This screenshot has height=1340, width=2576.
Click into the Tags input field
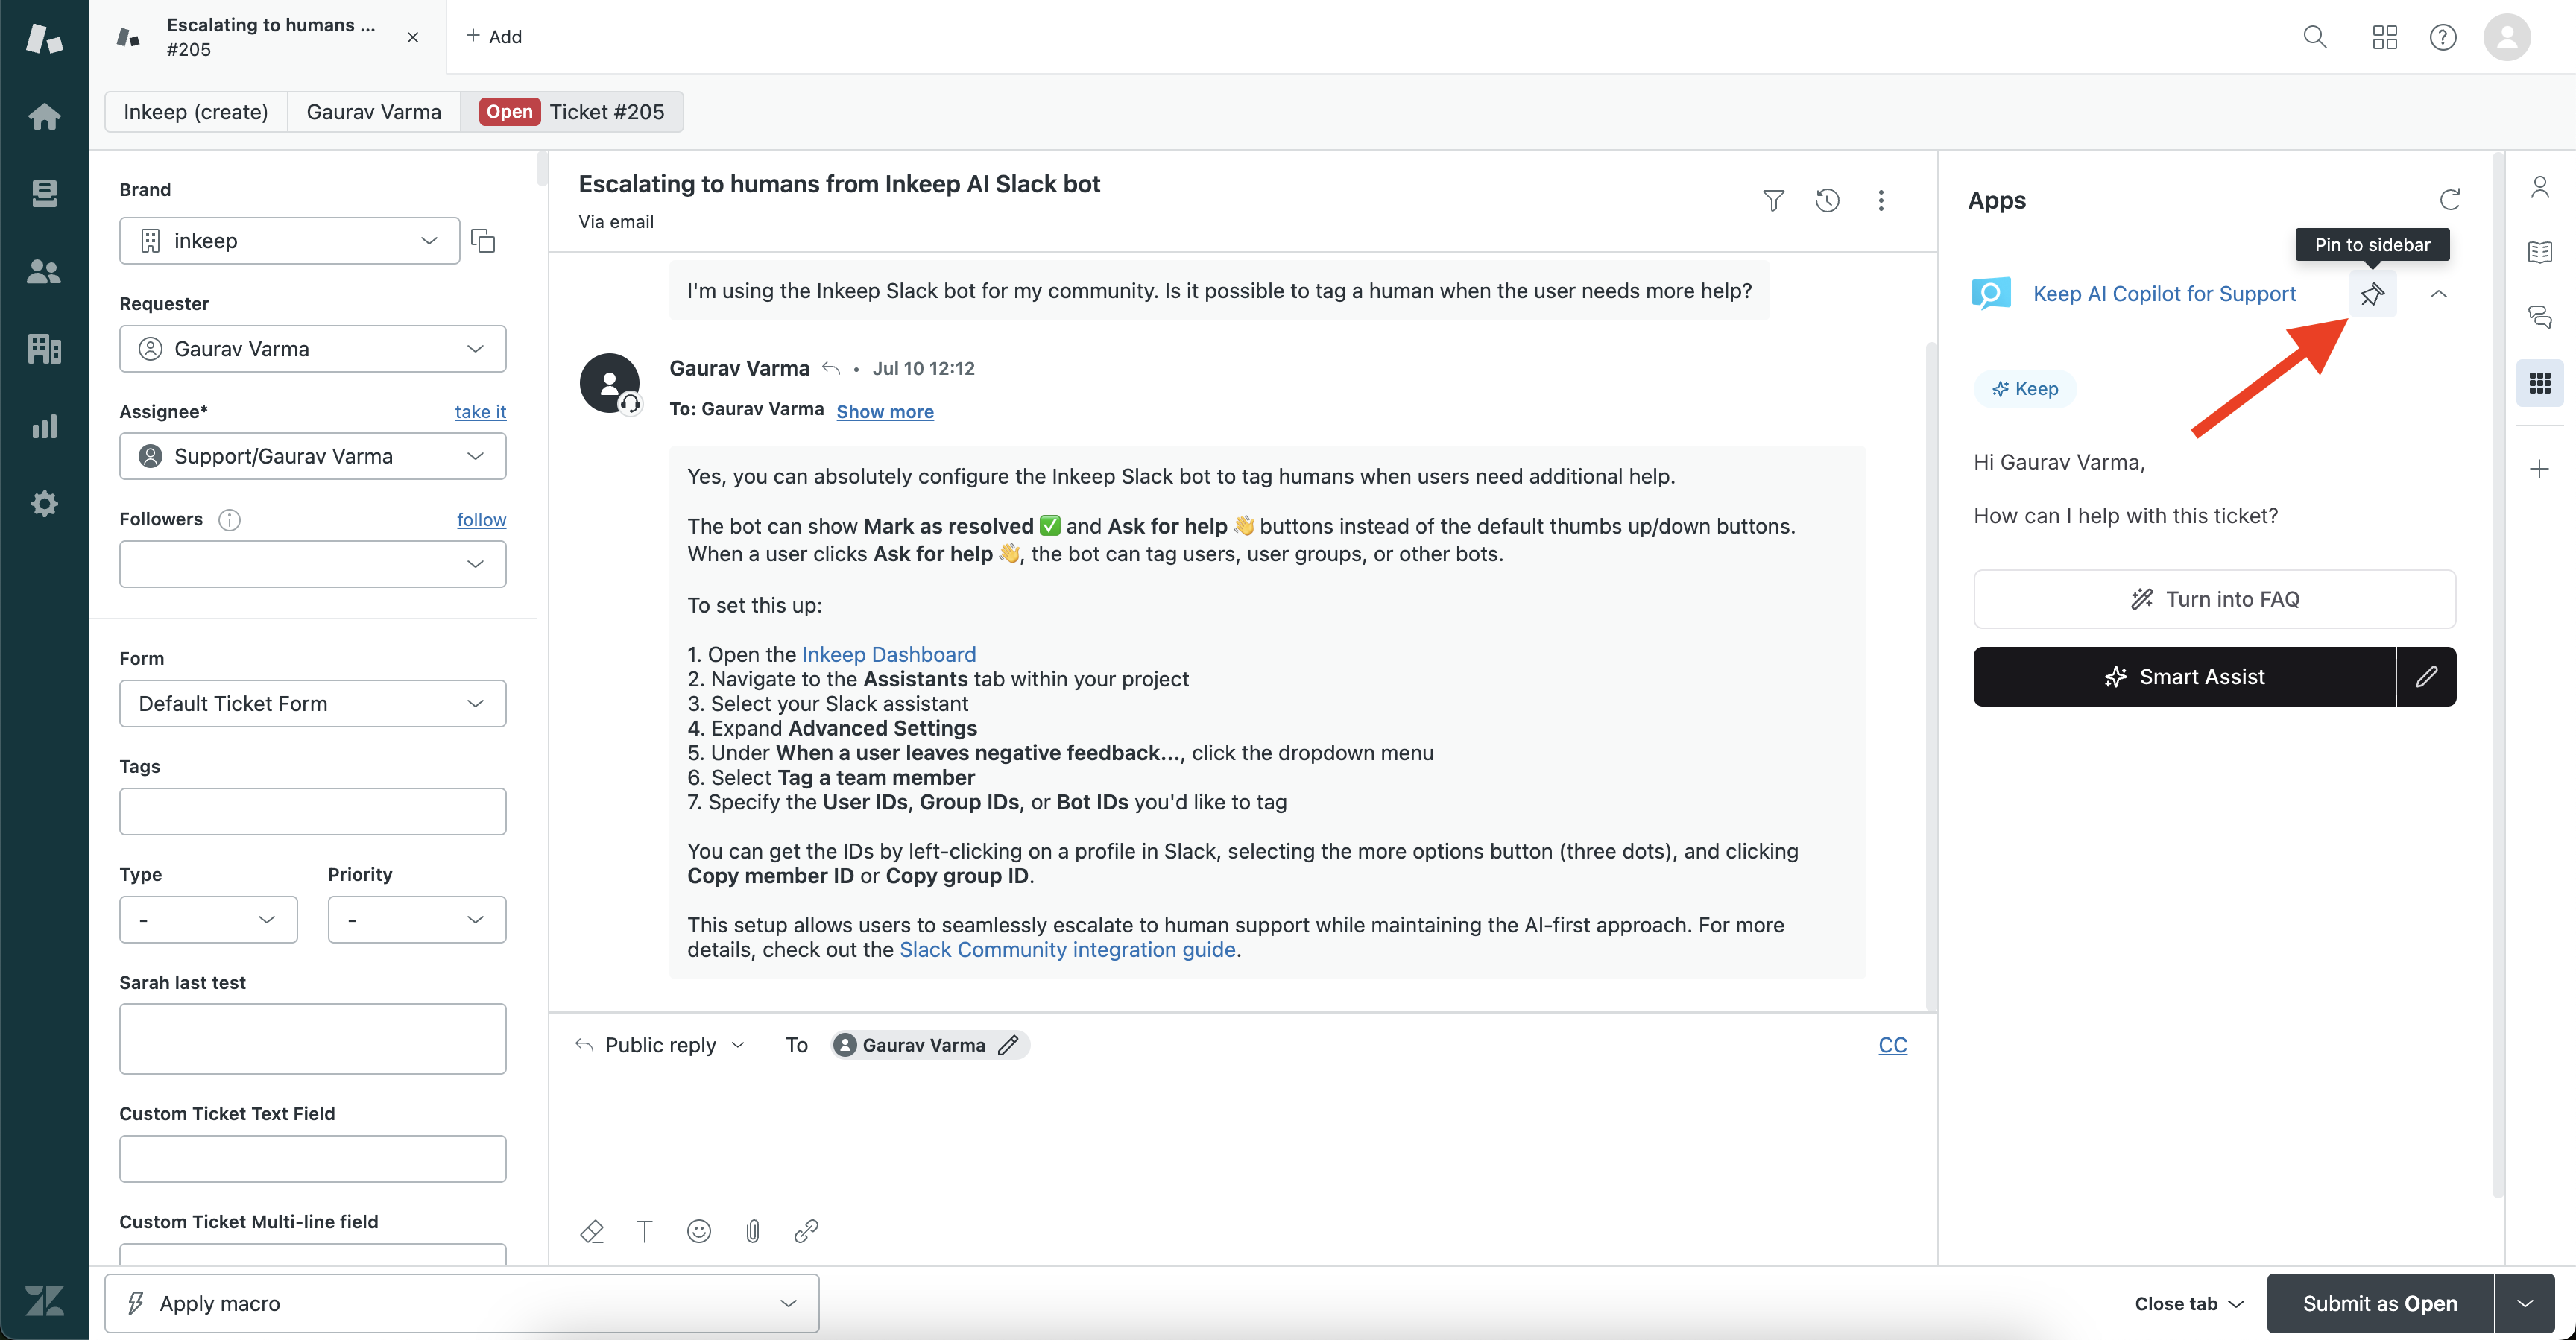pos(312,811)
